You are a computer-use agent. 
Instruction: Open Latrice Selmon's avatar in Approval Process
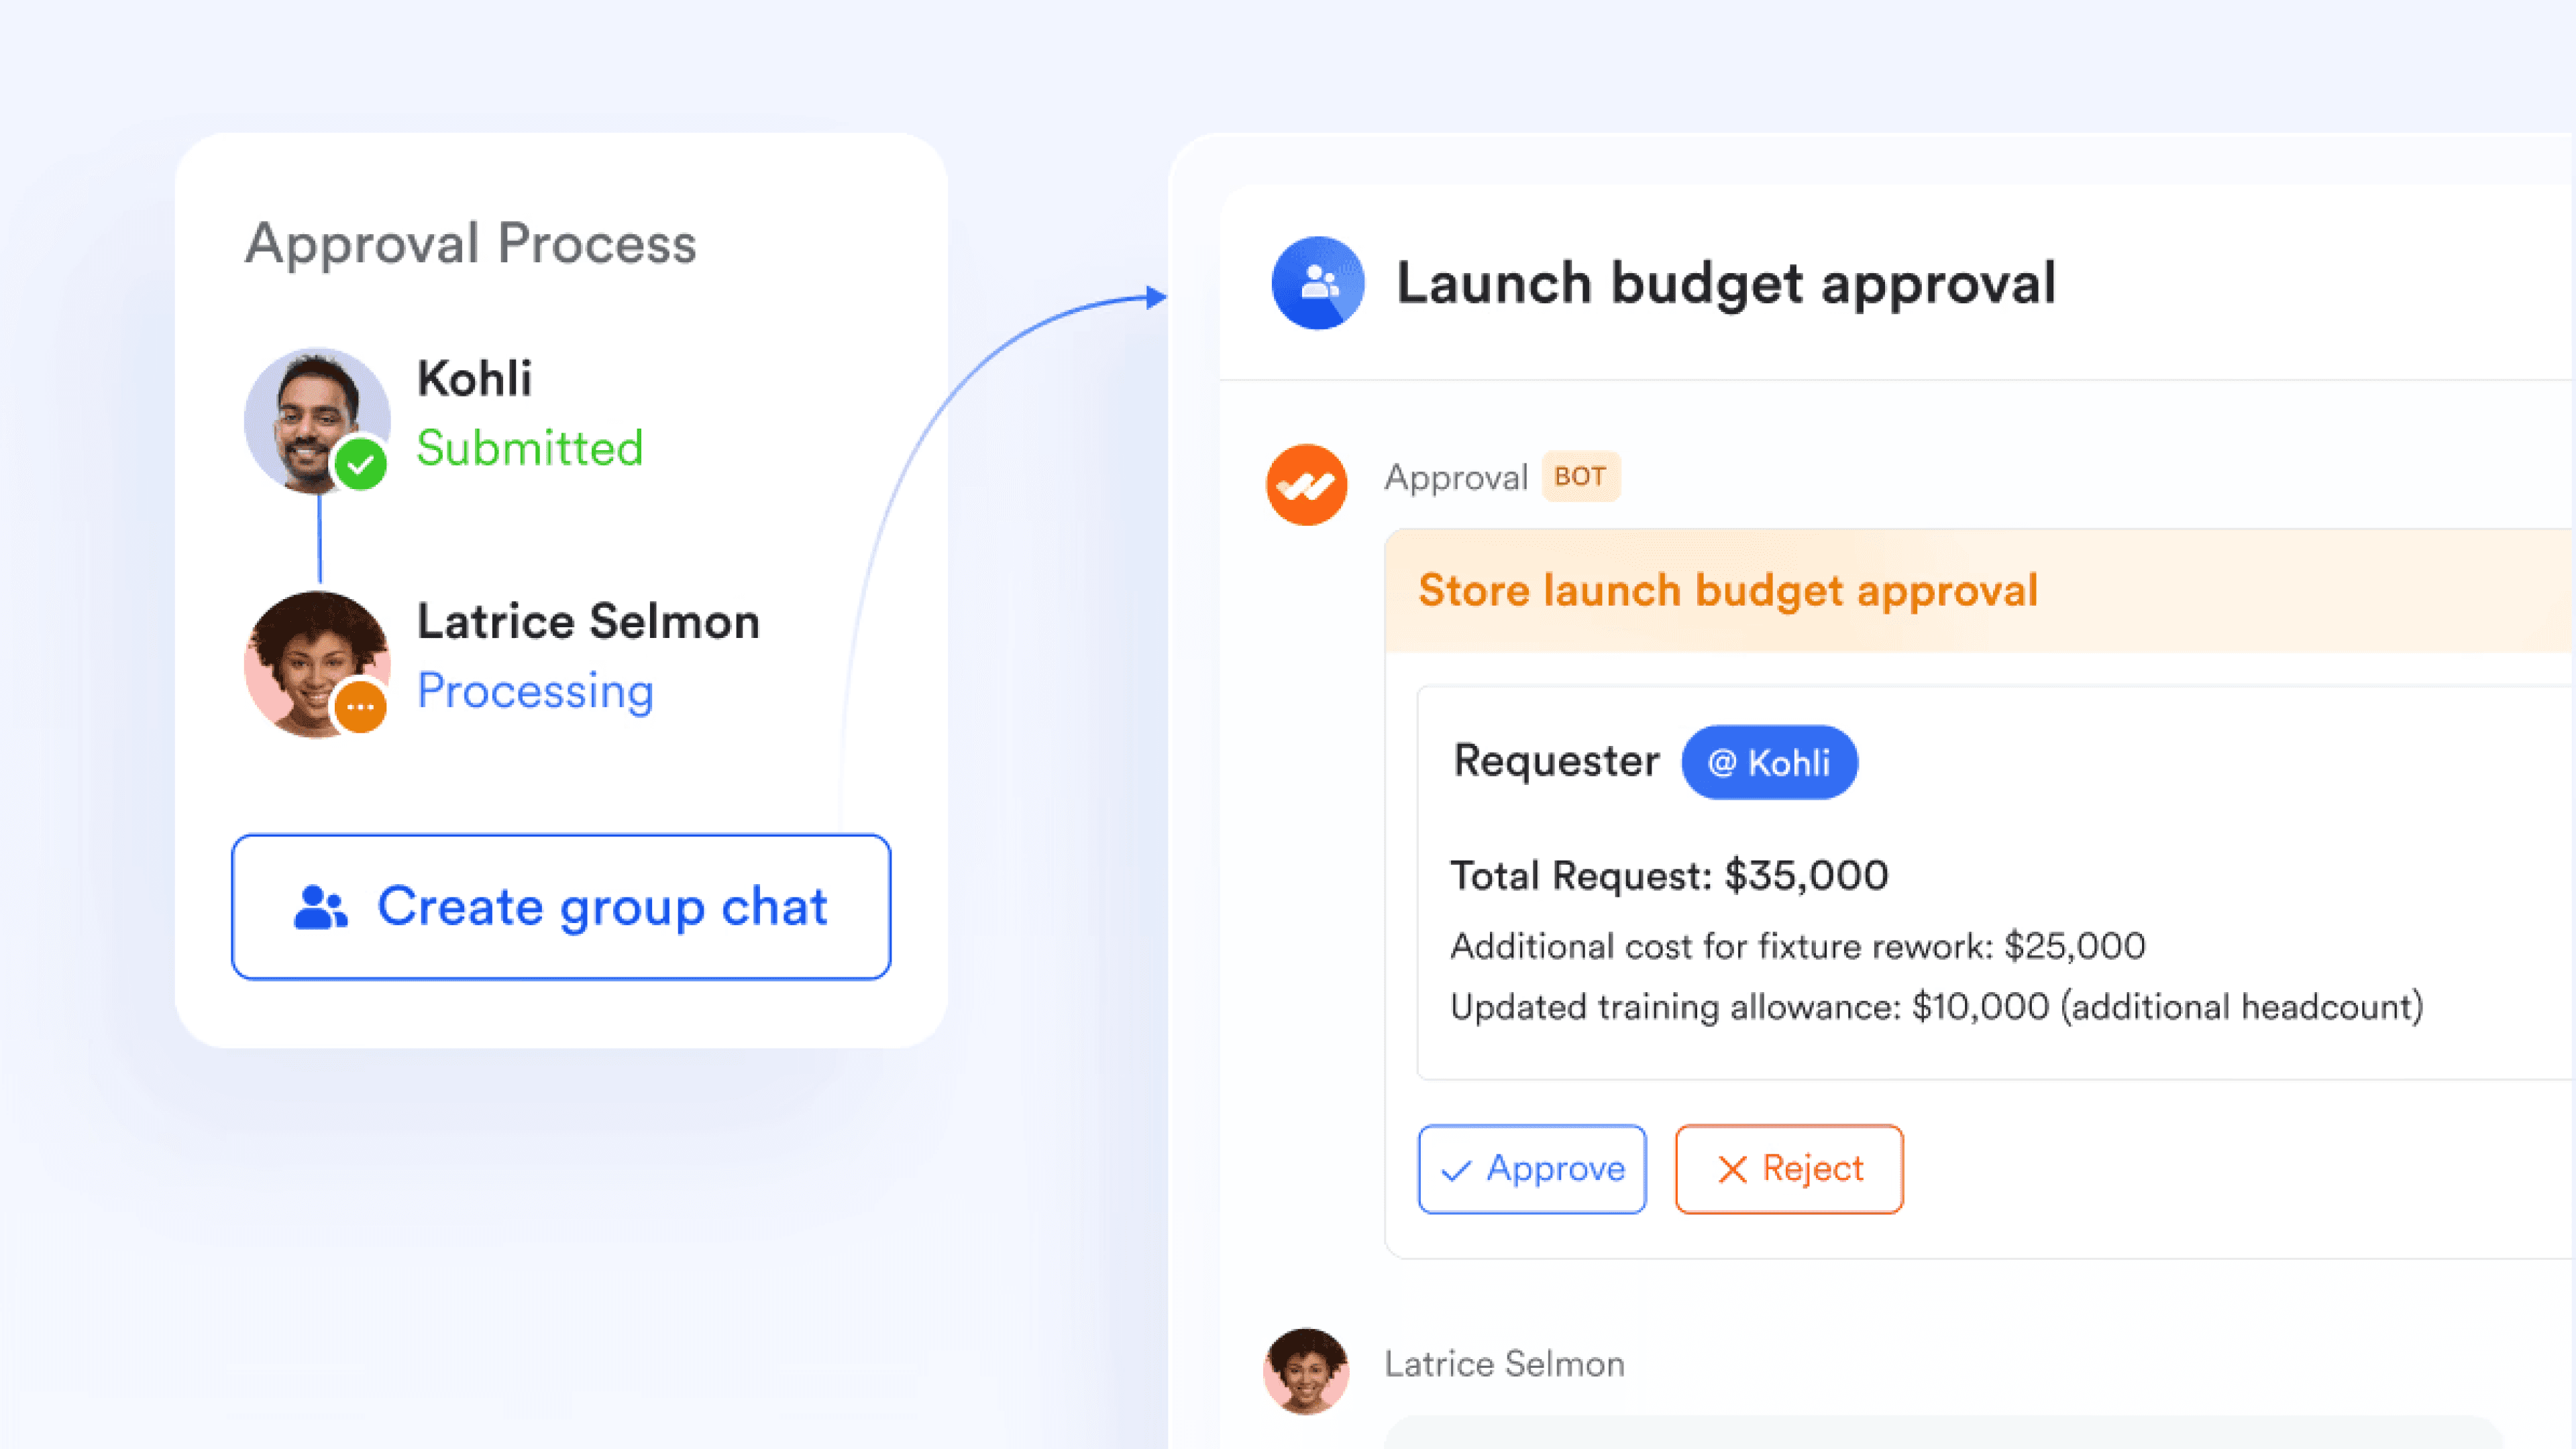317,664
